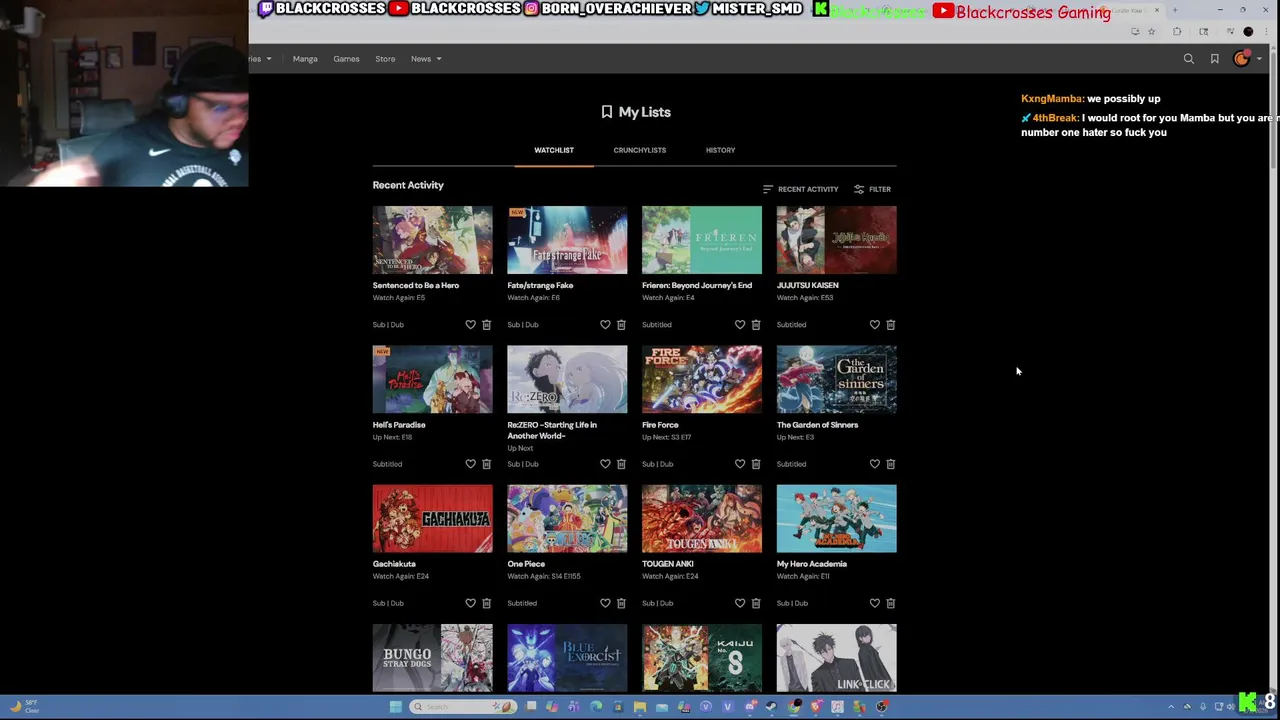The image size is (1280, 720).
Task: Open The Garden of Sinners title link
Action: click(x=818, y=425)
